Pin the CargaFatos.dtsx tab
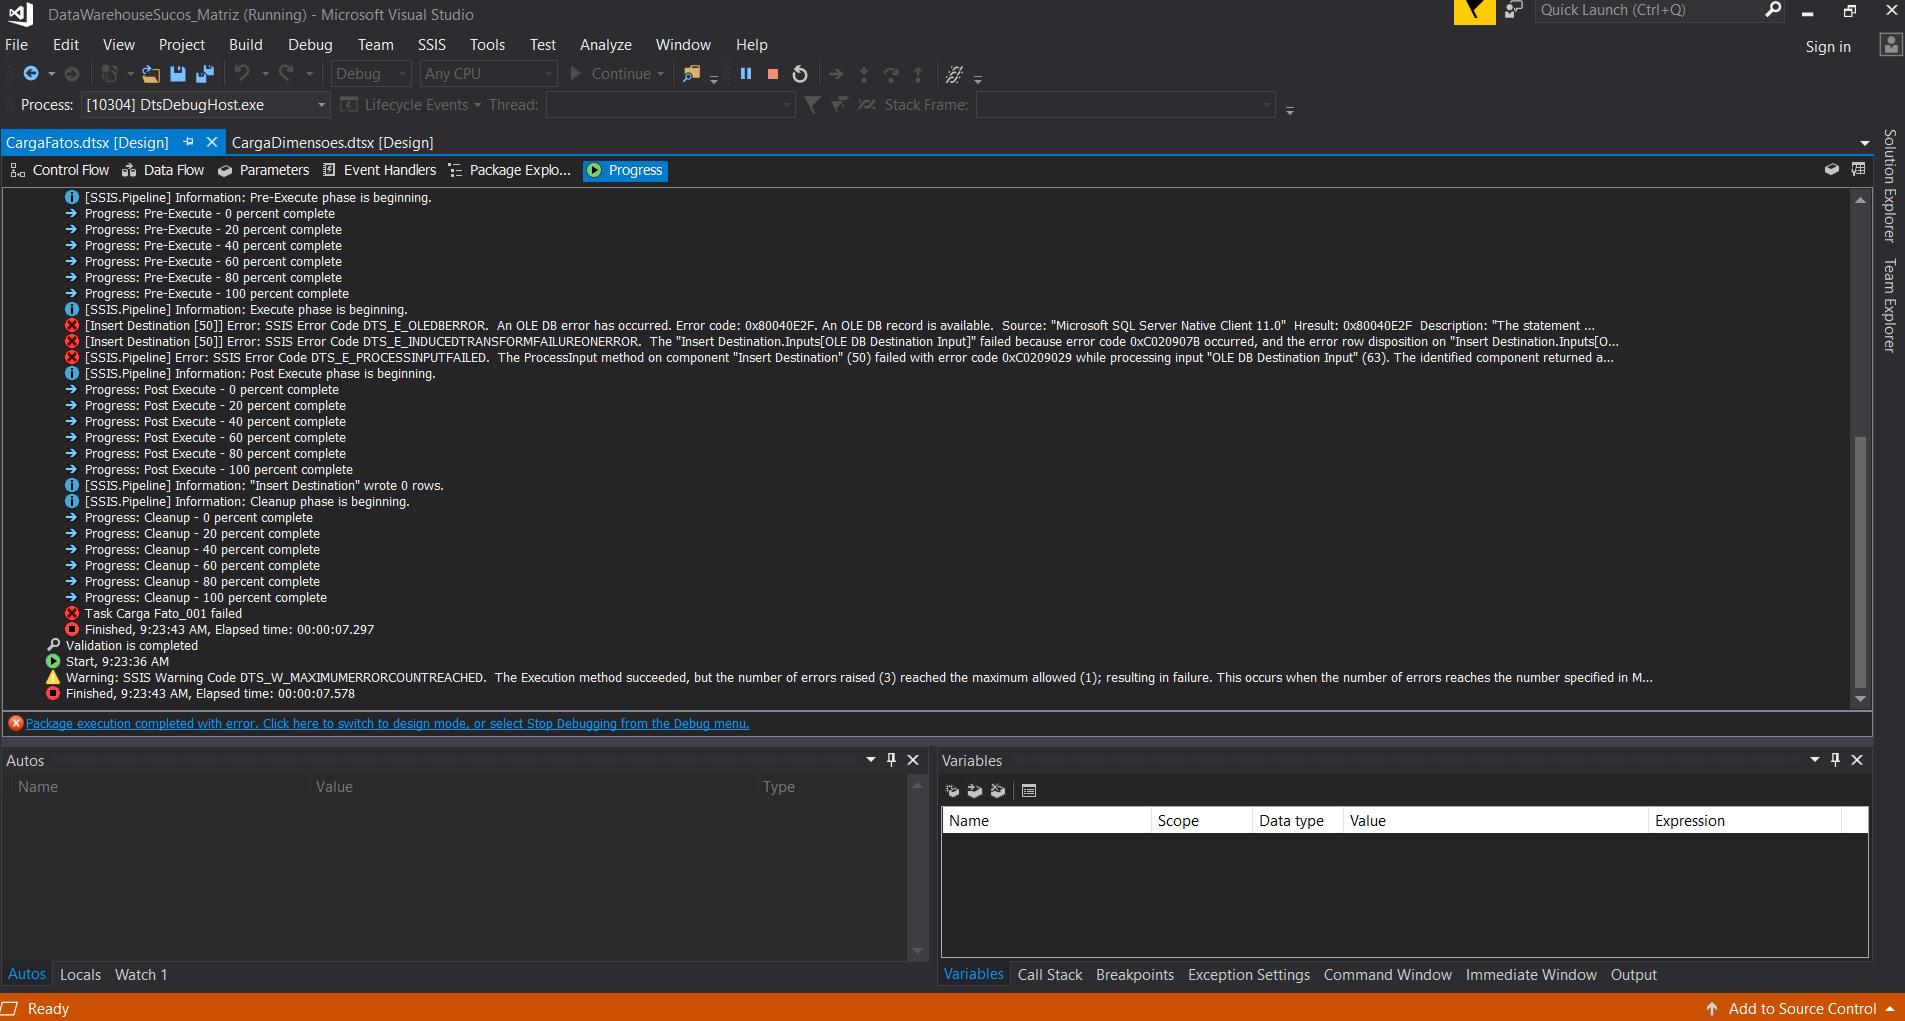Screen dimensions: 1905x1021 188,142
